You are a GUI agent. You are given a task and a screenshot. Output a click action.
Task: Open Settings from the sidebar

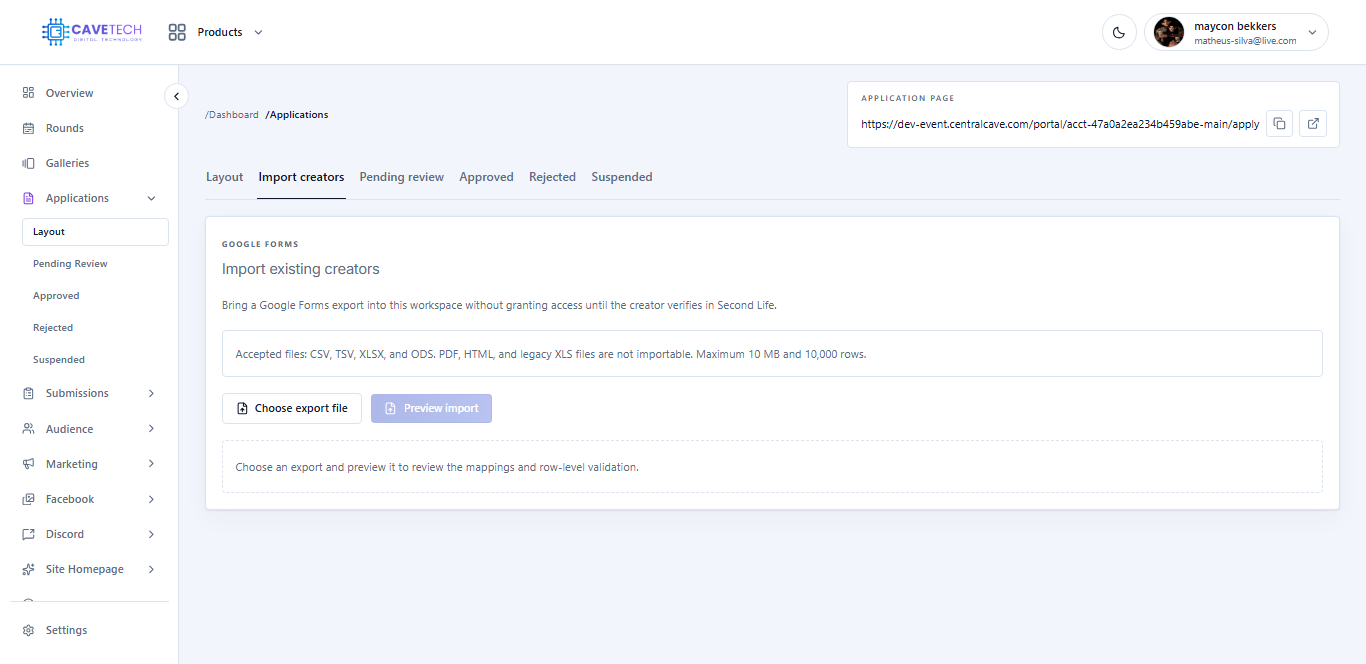66,630
